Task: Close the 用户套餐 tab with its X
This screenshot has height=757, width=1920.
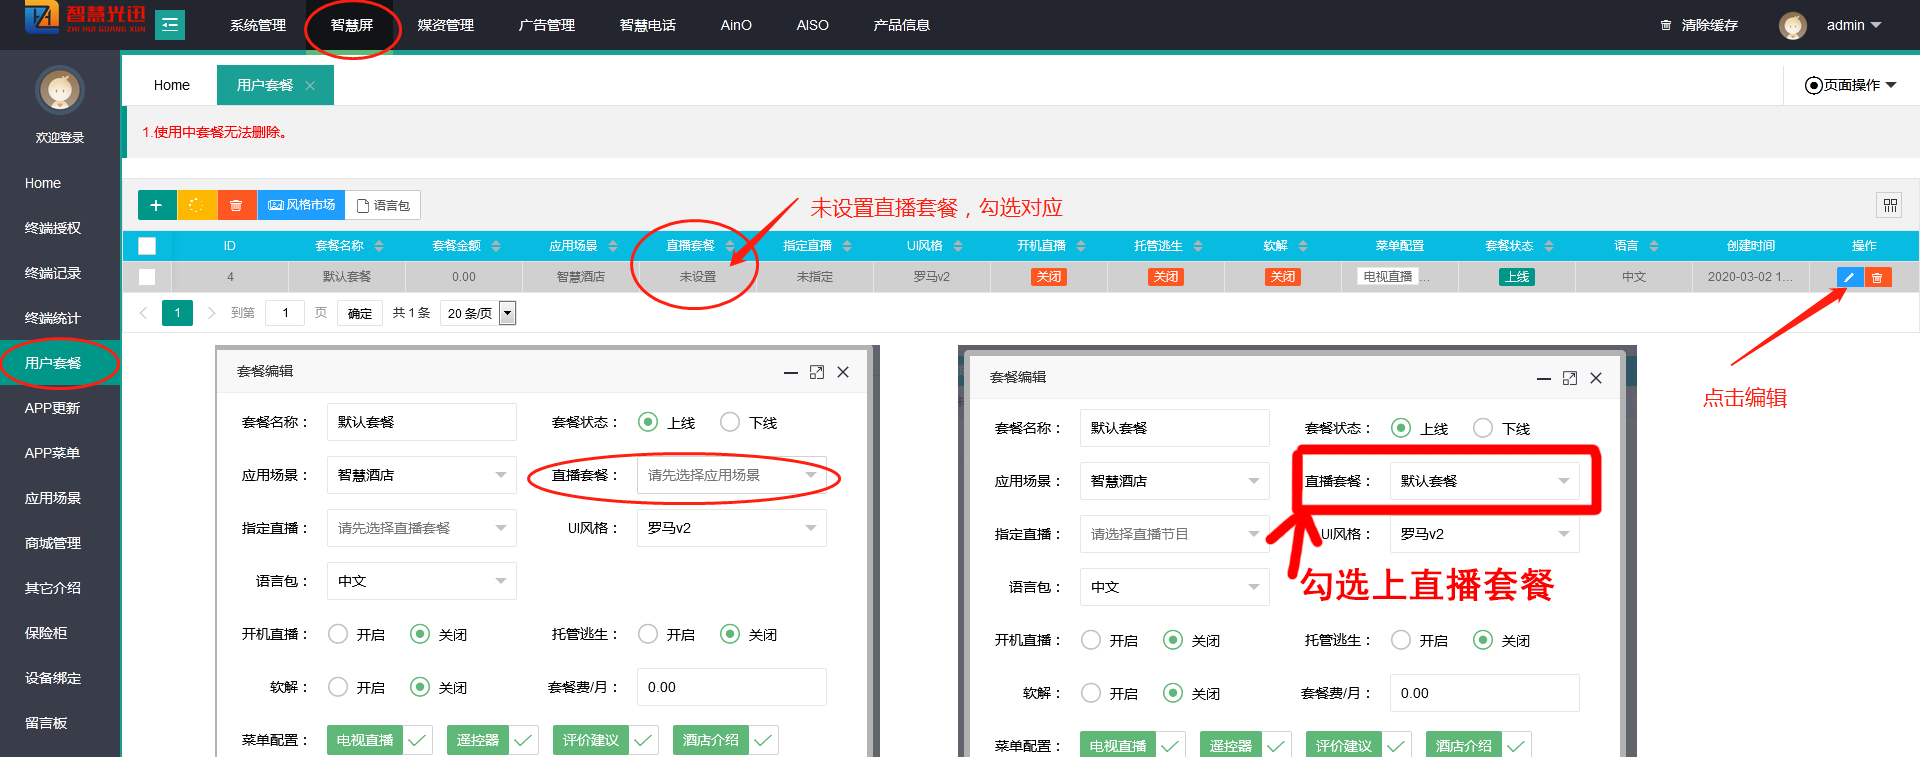Action: [310, 86]
